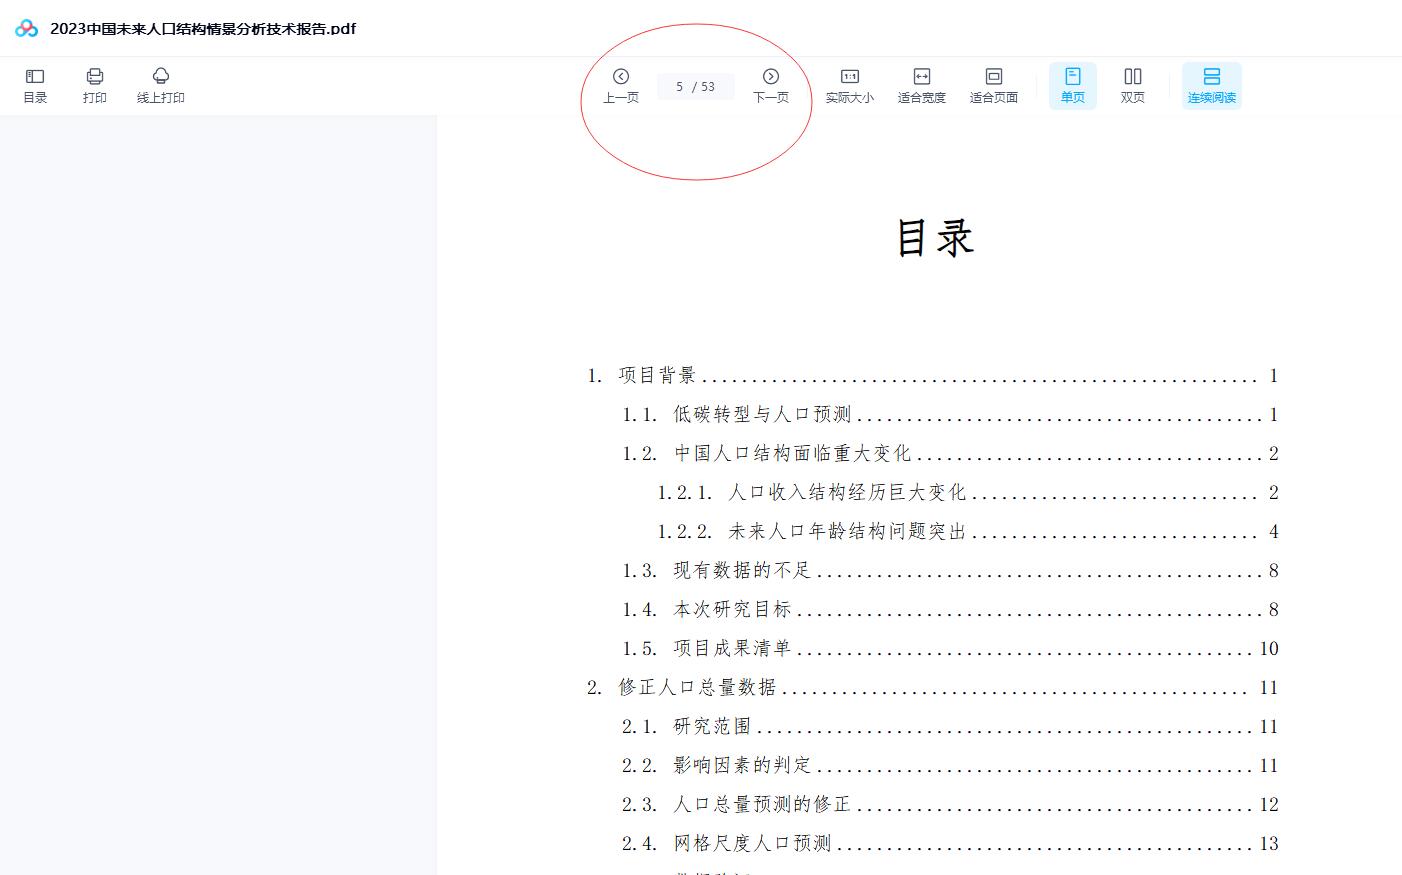Set zoom to 实际大小 actual size
The height and width of the screenshot is (875, 1402).
[x=849, y=85]
